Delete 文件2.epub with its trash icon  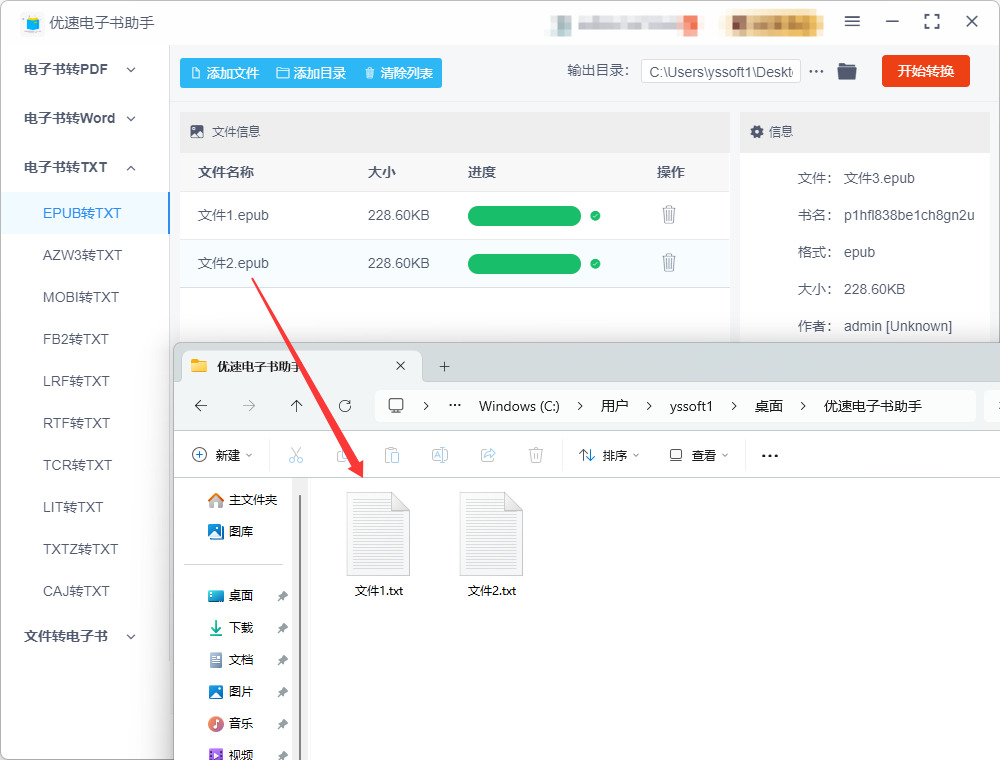pos(668,263)
